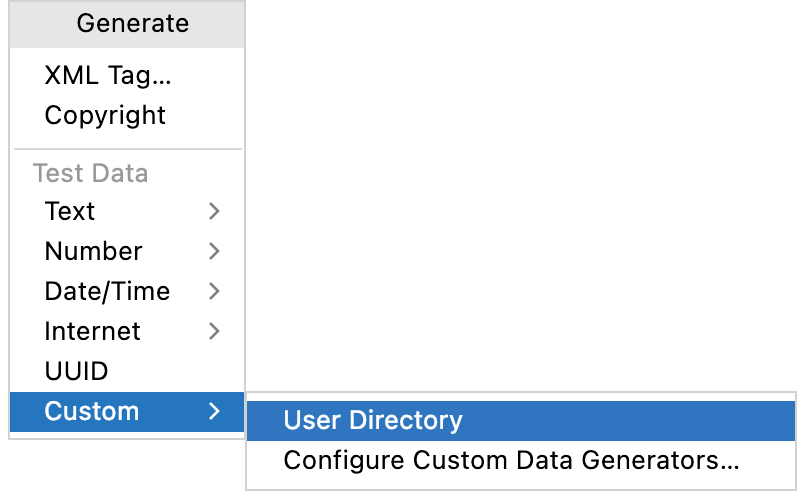804x498 pixels.
Task: Click the Generate popup title header
Action: [127, 24]
